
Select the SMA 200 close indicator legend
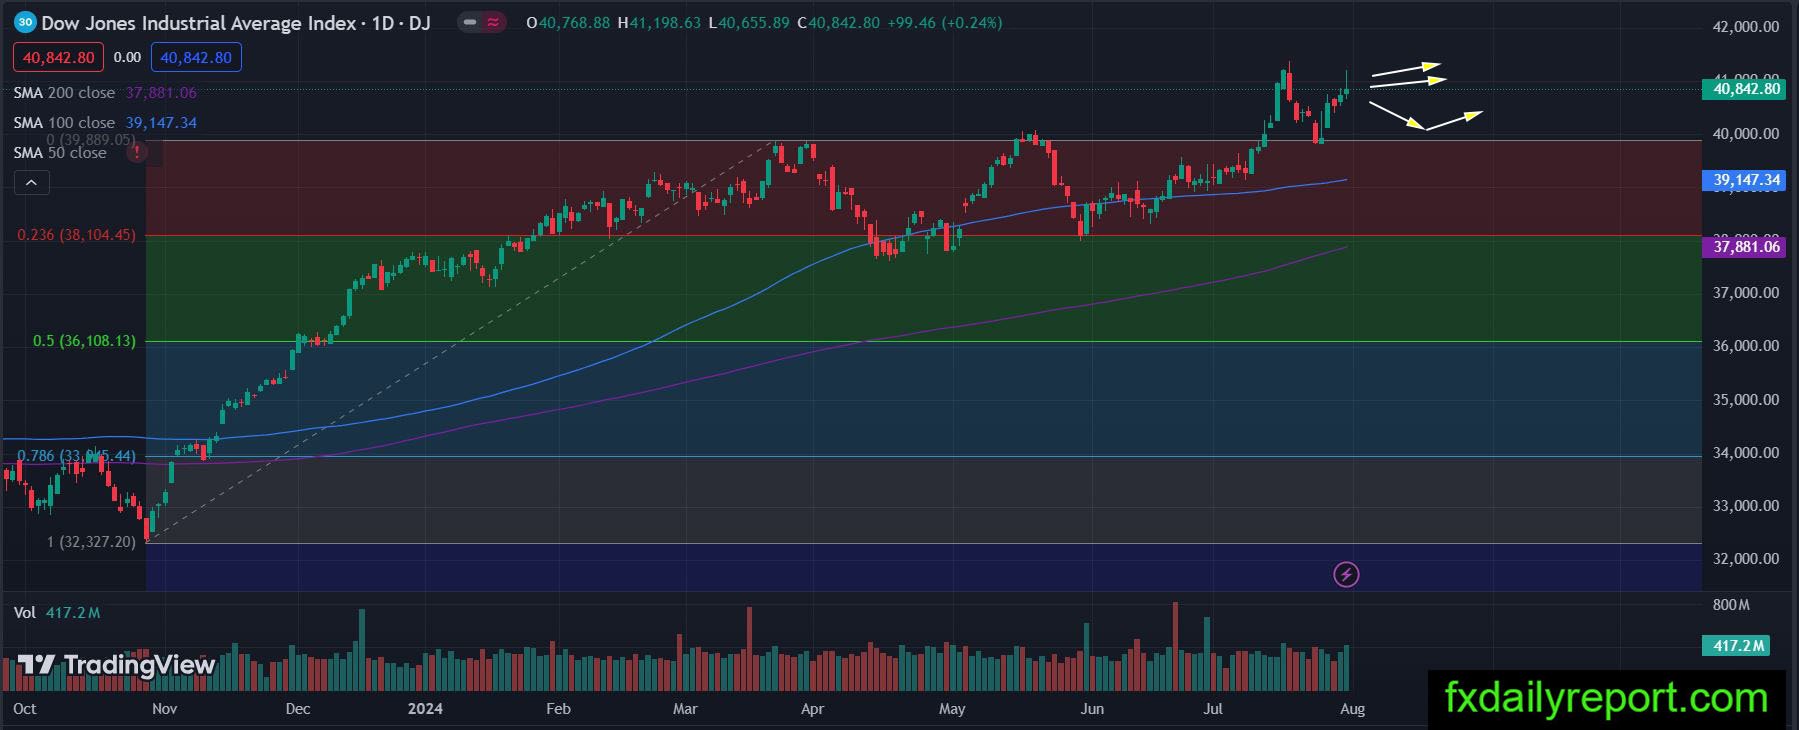click(x=105, y=93)
